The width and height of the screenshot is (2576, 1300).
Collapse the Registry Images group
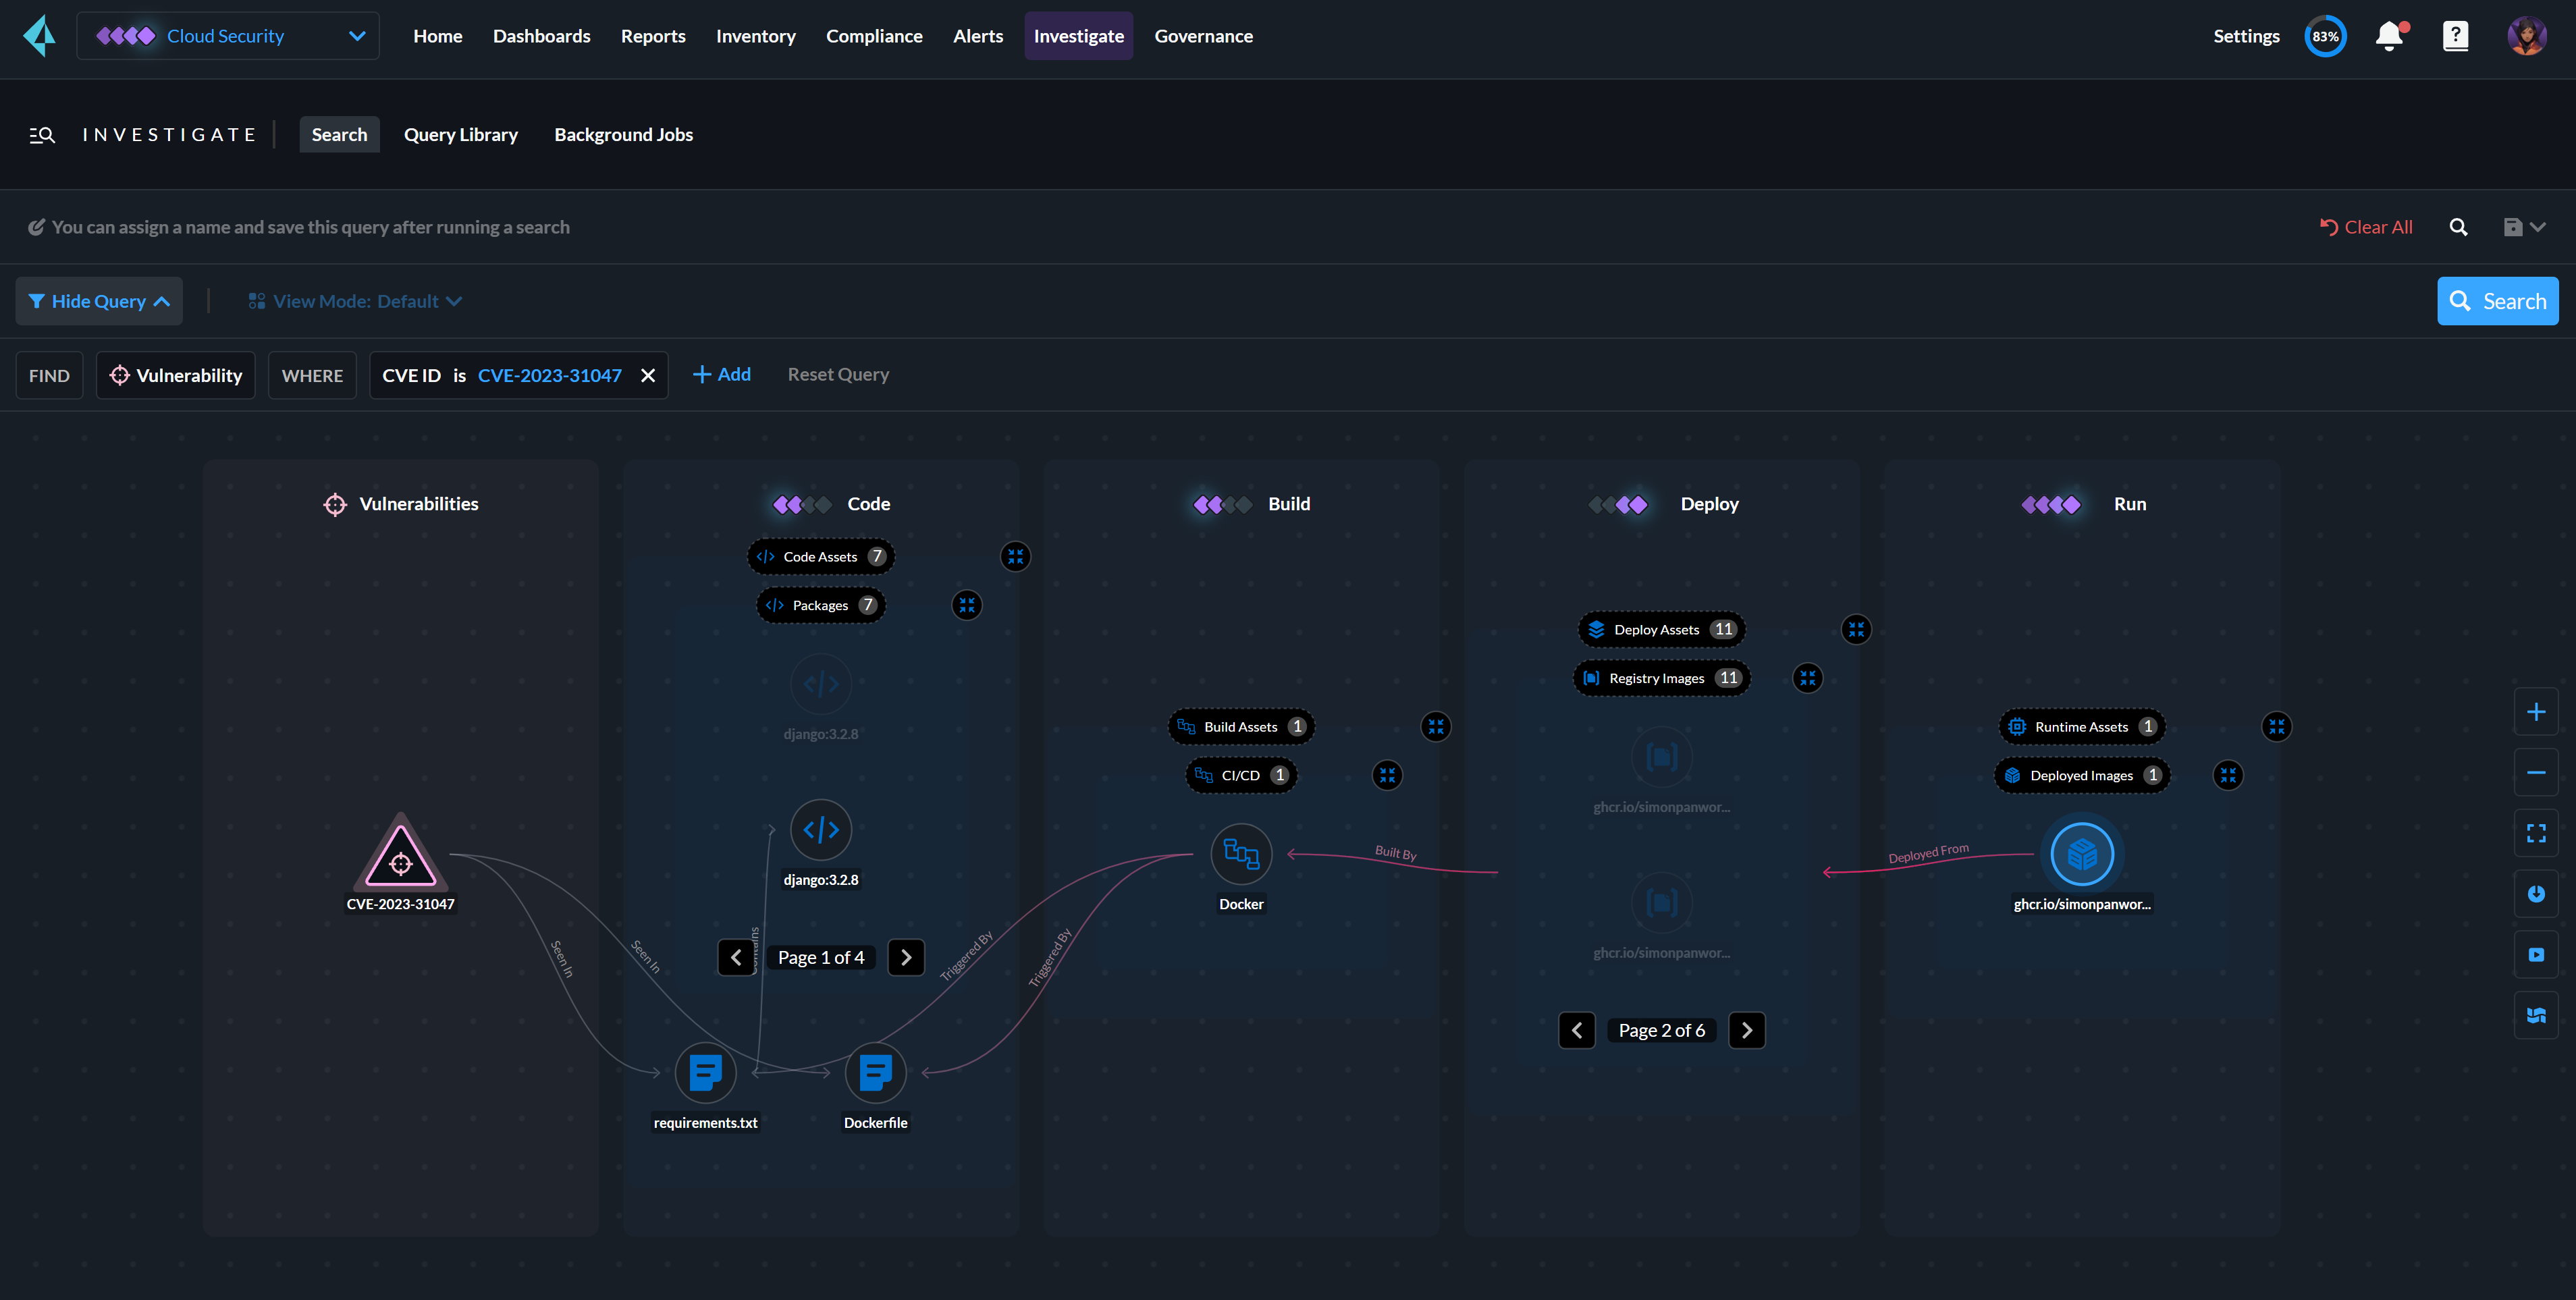(x=1807, y=678)
